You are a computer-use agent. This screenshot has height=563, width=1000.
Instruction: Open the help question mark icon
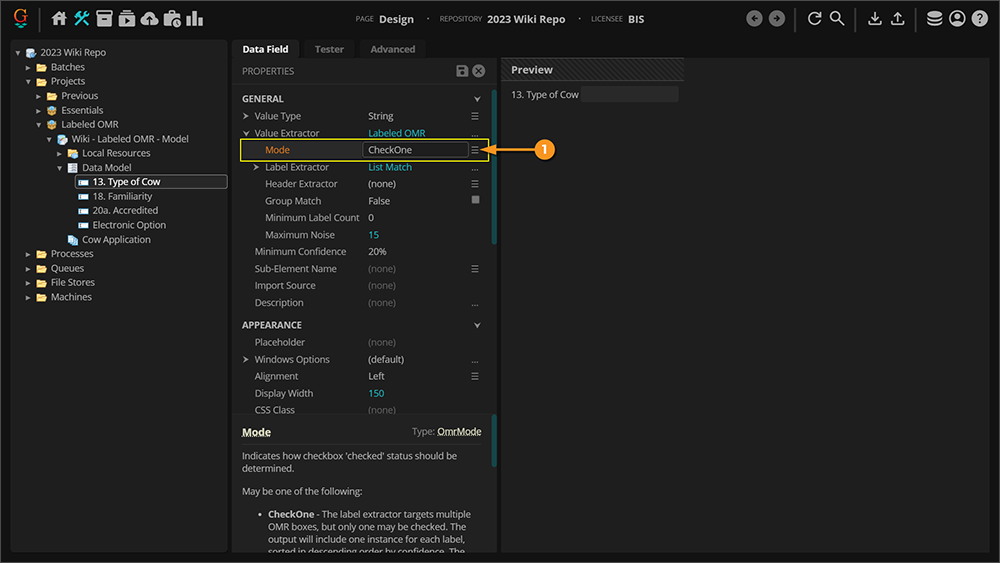coord(979,19)
